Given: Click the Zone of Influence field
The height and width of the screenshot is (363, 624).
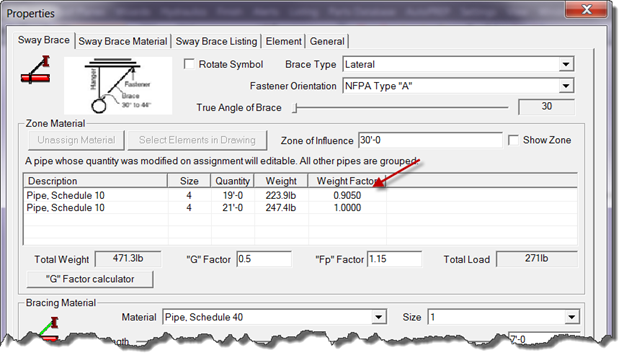Looking at the screenshot, I should (x=430, y=140).
